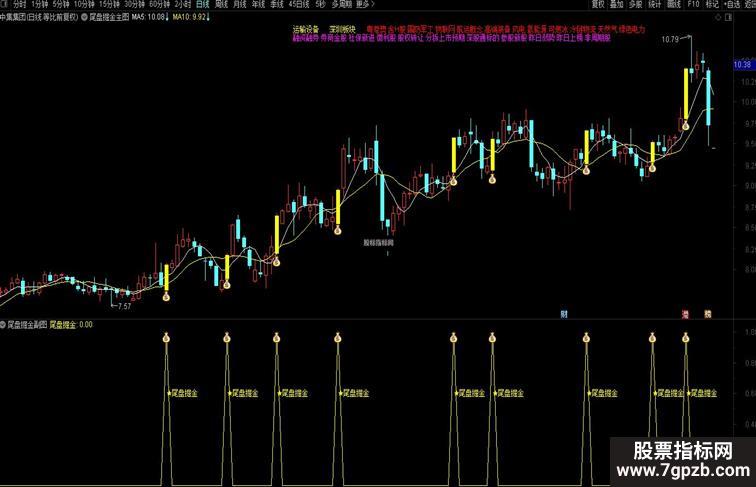Viewport: 756px width, 487px height.
Task: Click the 尾盘擒金主图 indicator name
Action: (109, 17)
